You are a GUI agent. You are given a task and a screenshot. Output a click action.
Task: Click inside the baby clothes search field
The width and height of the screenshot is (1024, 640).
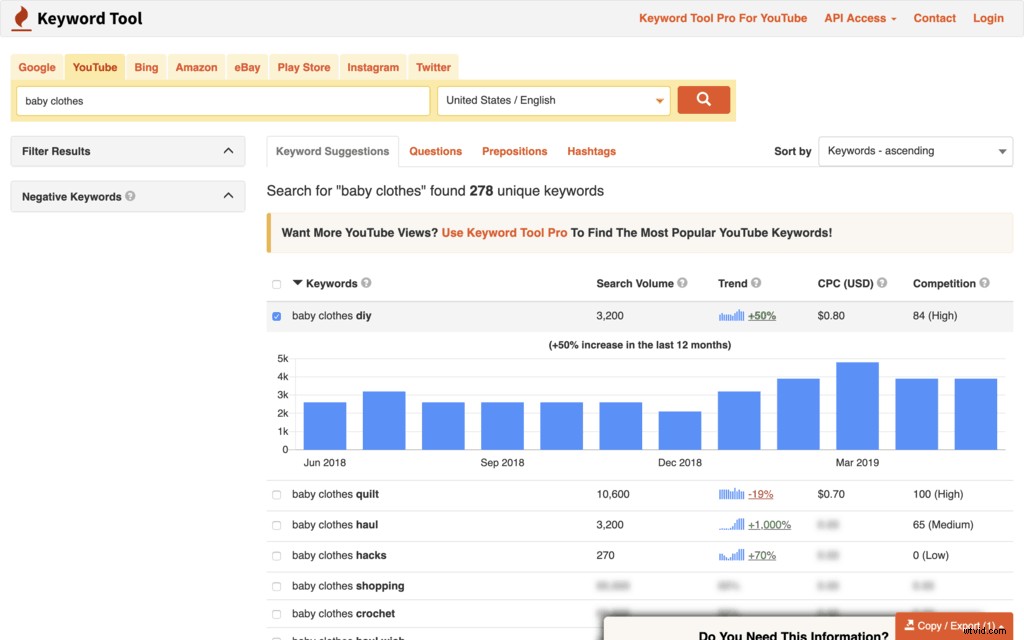pos(220,99)
